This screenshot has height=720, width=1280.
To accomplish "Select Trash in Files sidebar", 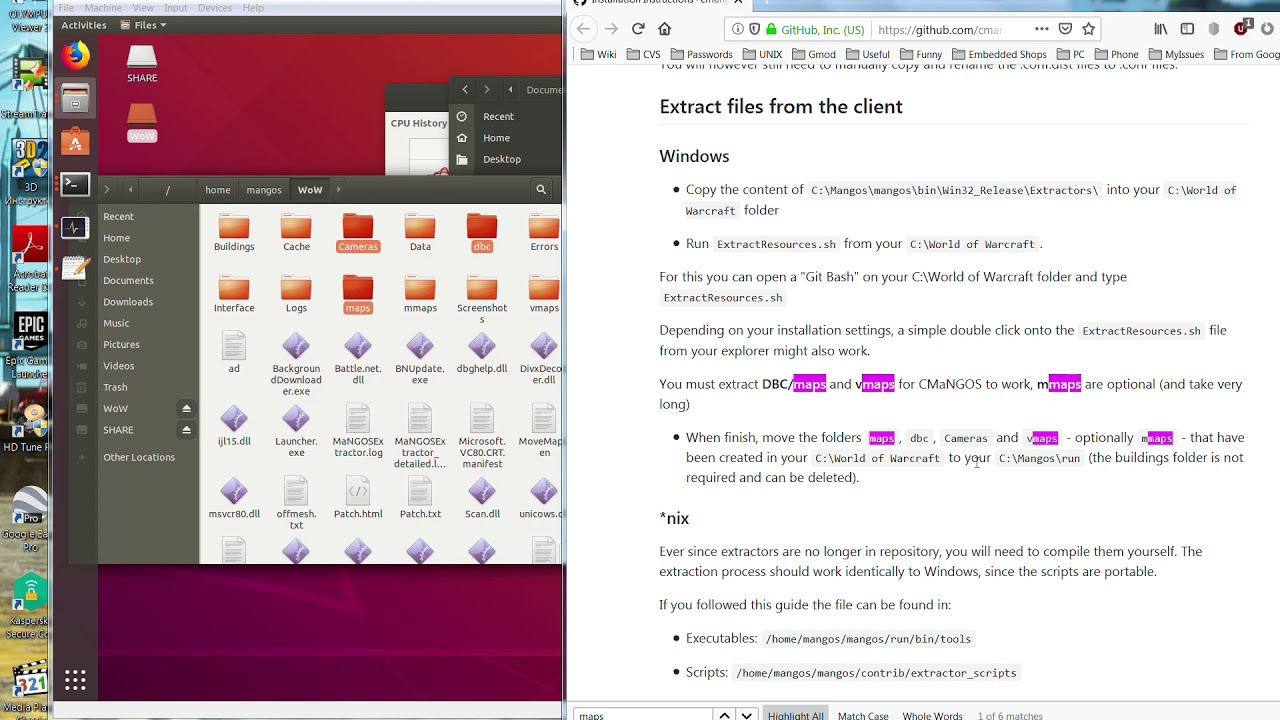I will (x=115, y=387).
